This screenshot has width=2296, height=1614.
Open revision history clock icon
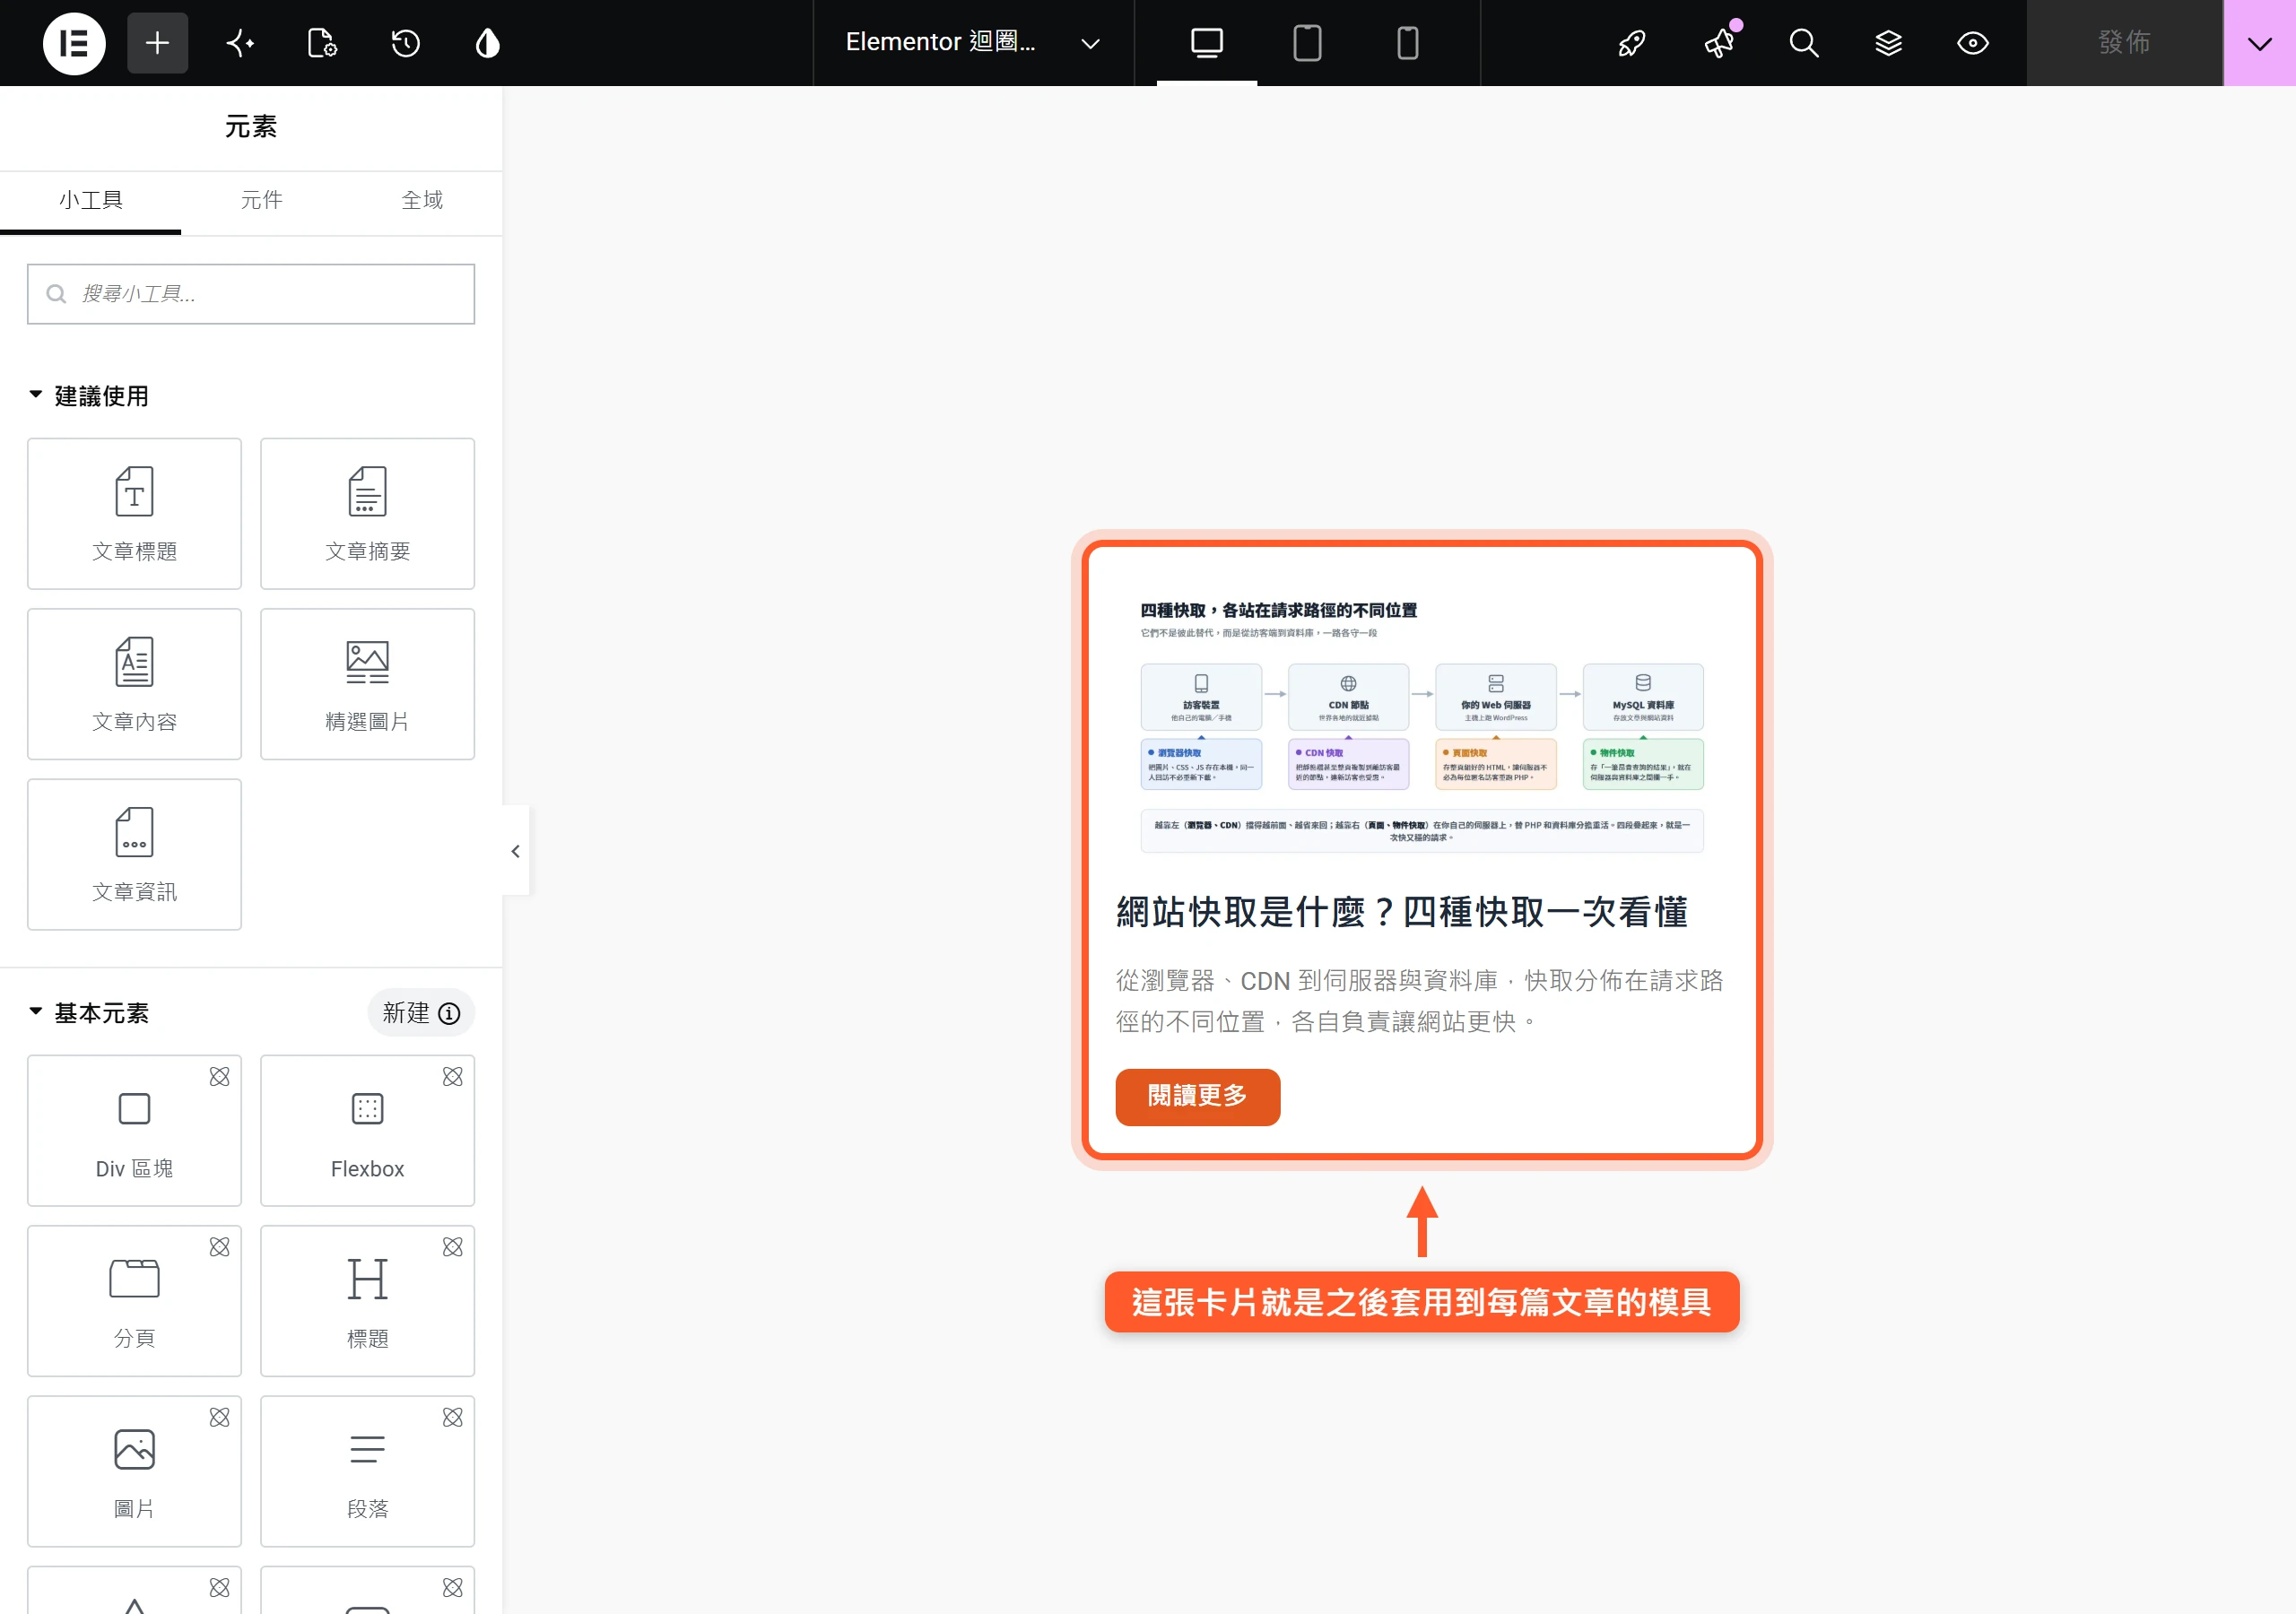(x=405, y=43)
